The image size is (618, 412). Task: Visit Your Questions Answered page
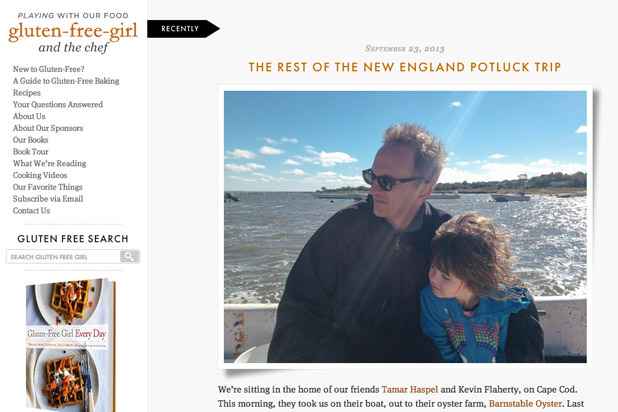pyautogui.click(x=58, y=105)
